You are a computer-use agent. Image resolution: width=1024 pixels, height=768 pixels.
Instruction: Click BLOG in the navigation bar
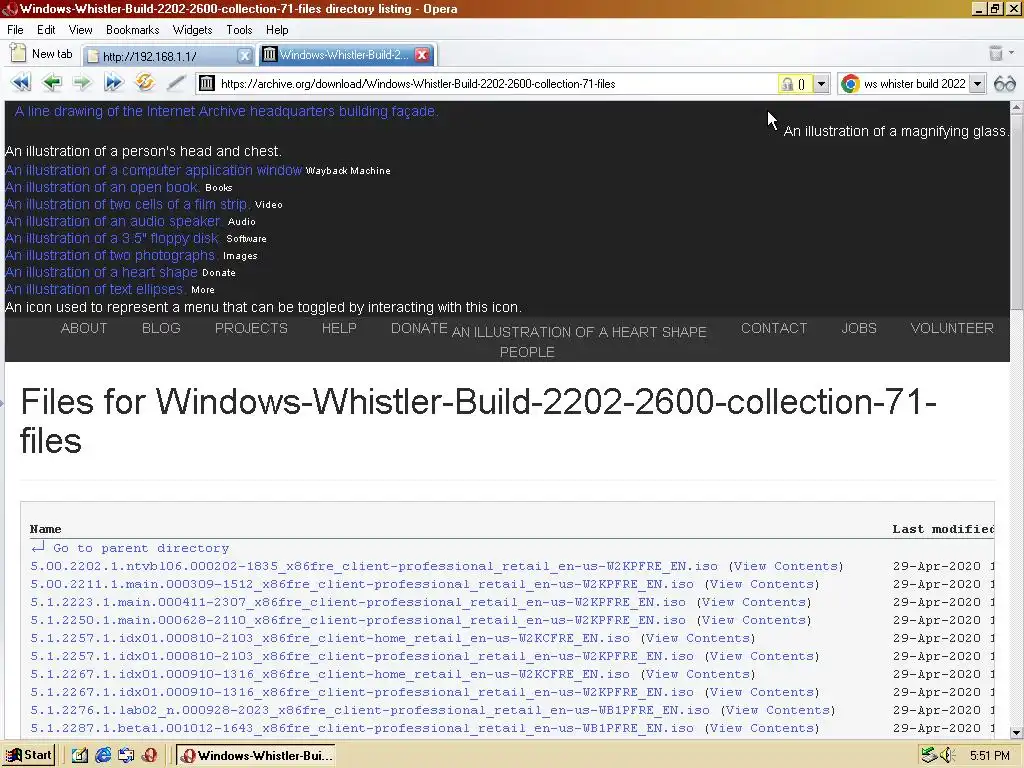click(x=161, y=328)
